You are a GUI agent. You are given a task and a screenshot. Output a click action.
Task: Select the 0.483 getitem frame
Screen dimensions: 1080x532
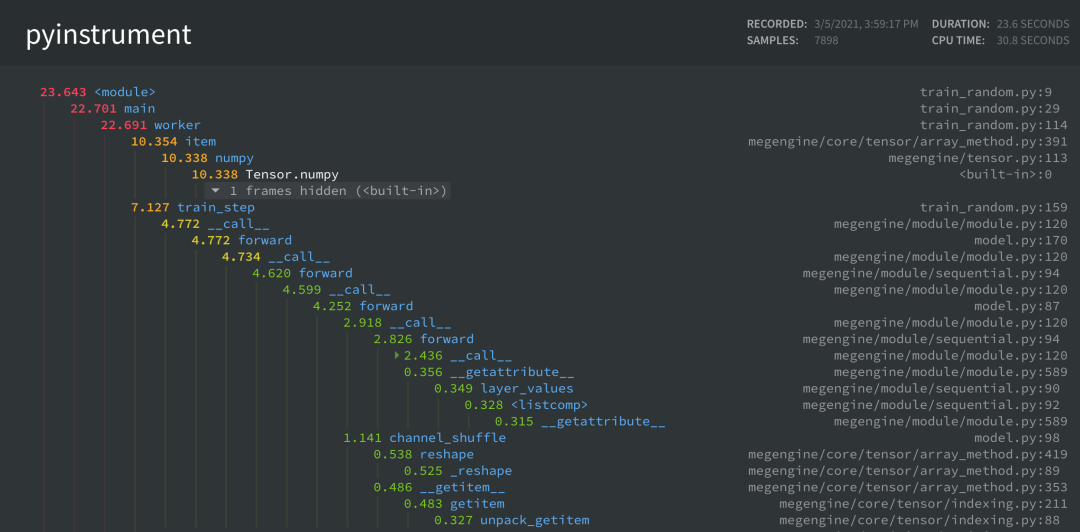click(x=454, y=504)
